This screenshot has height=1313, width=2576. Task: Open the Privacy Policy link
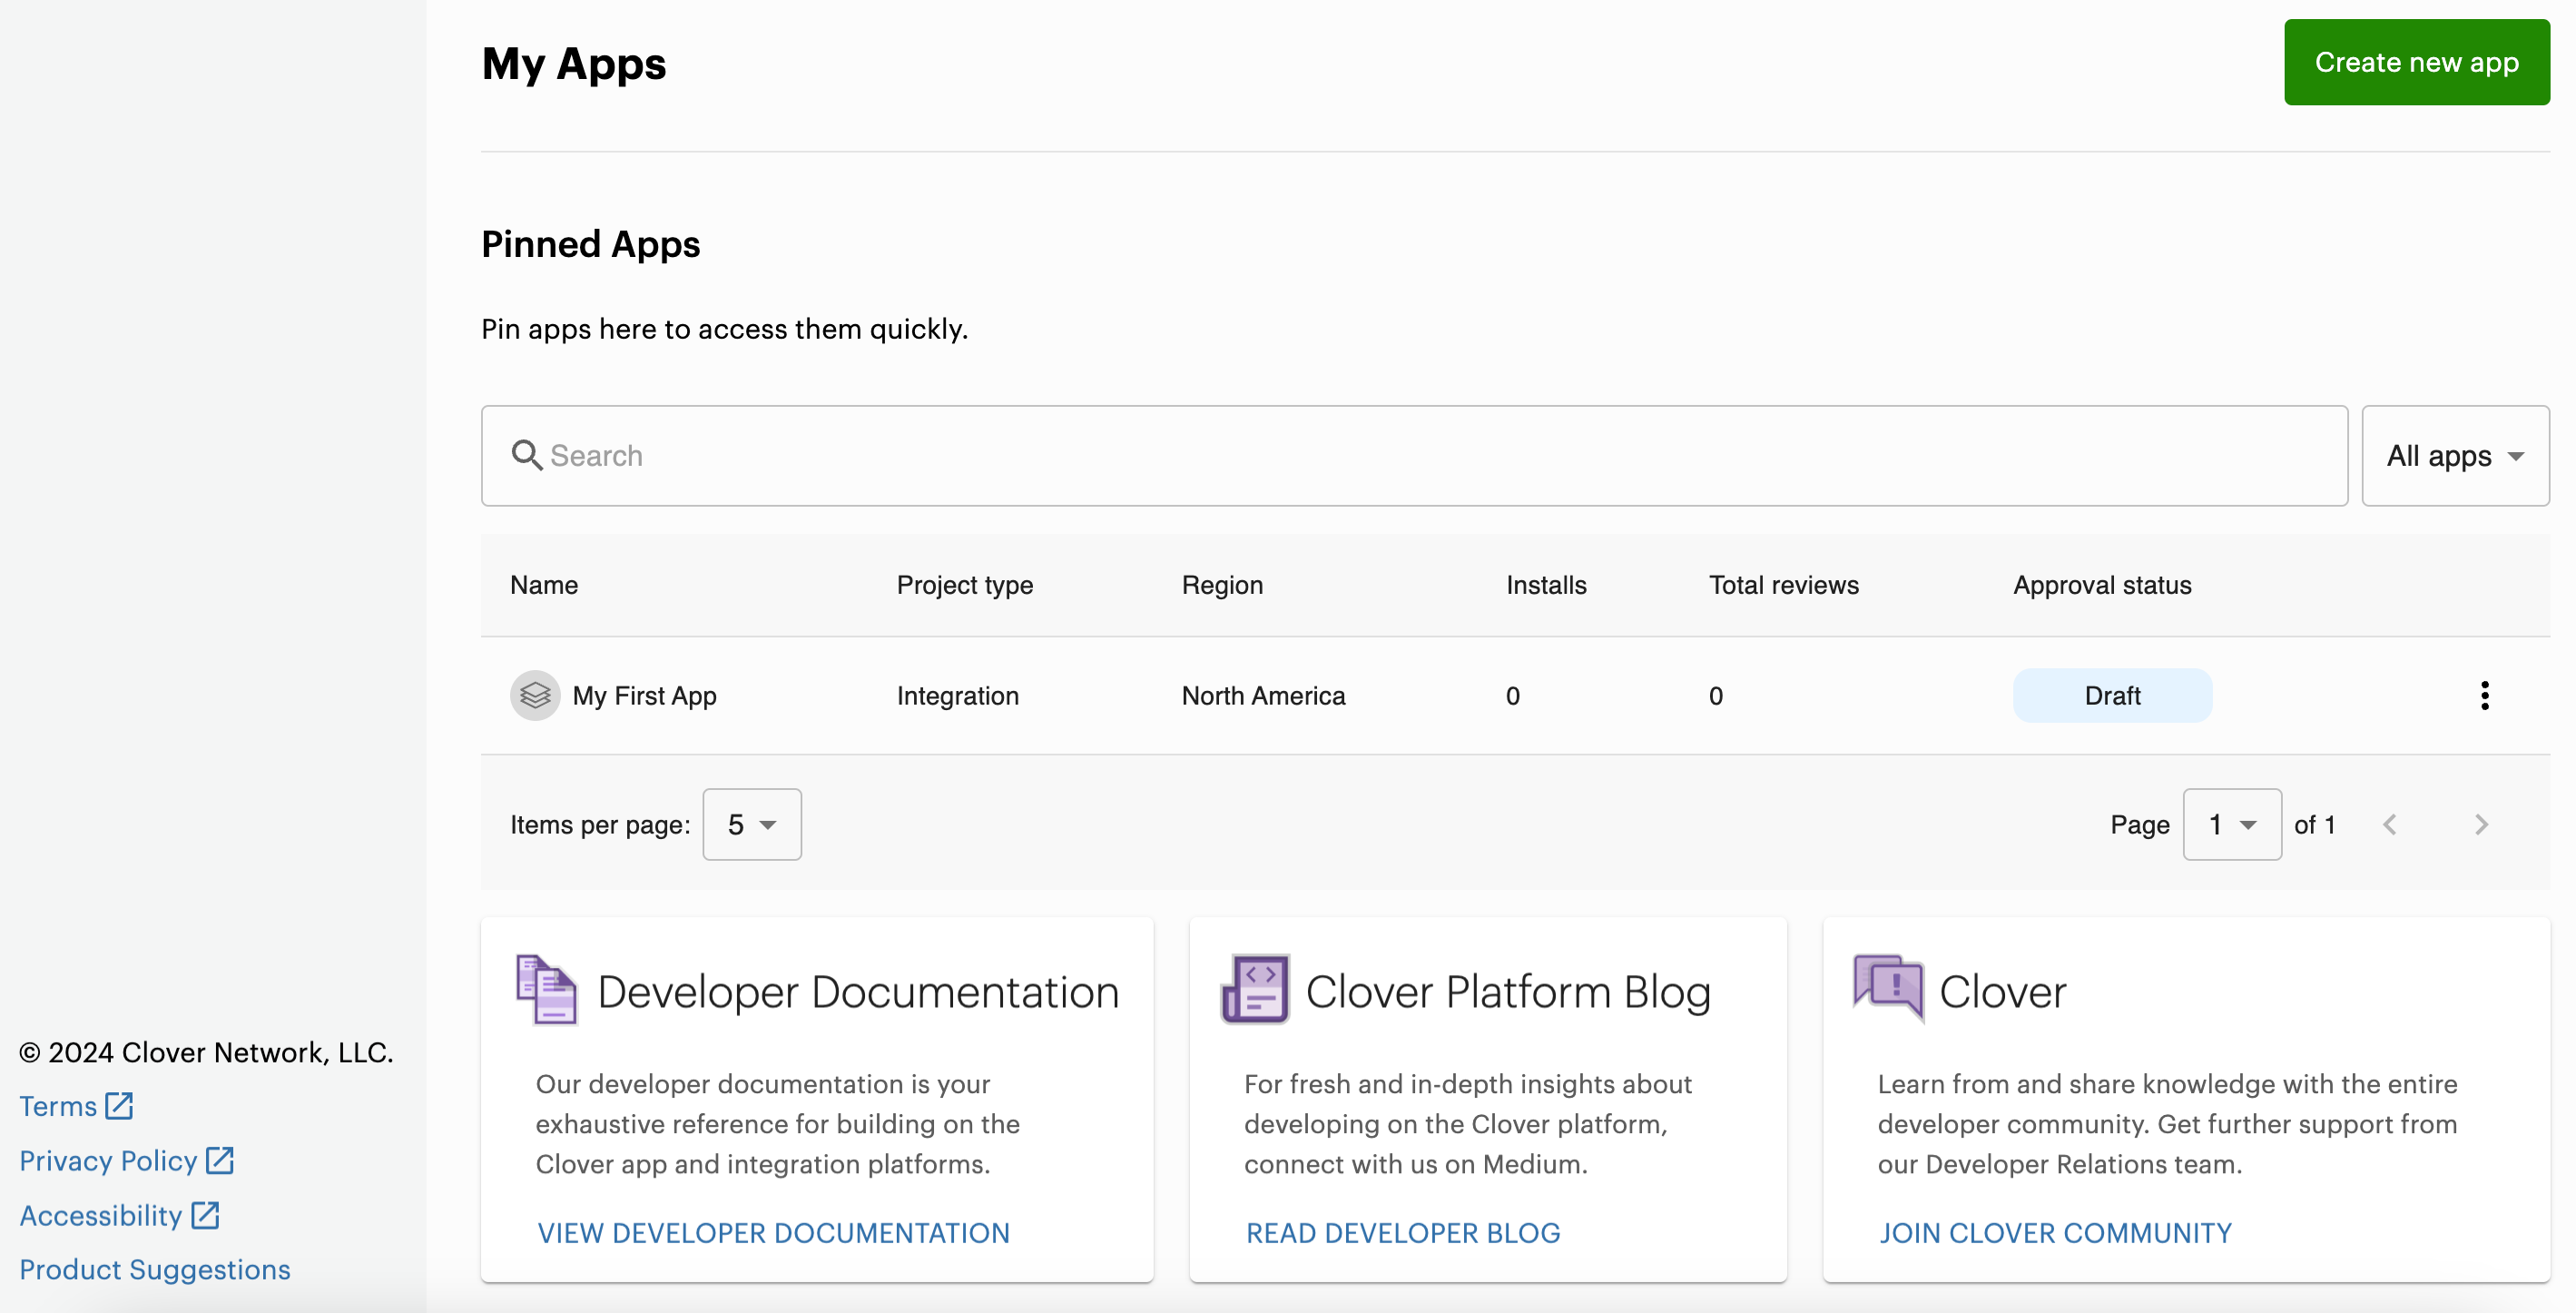[108, 1160]
